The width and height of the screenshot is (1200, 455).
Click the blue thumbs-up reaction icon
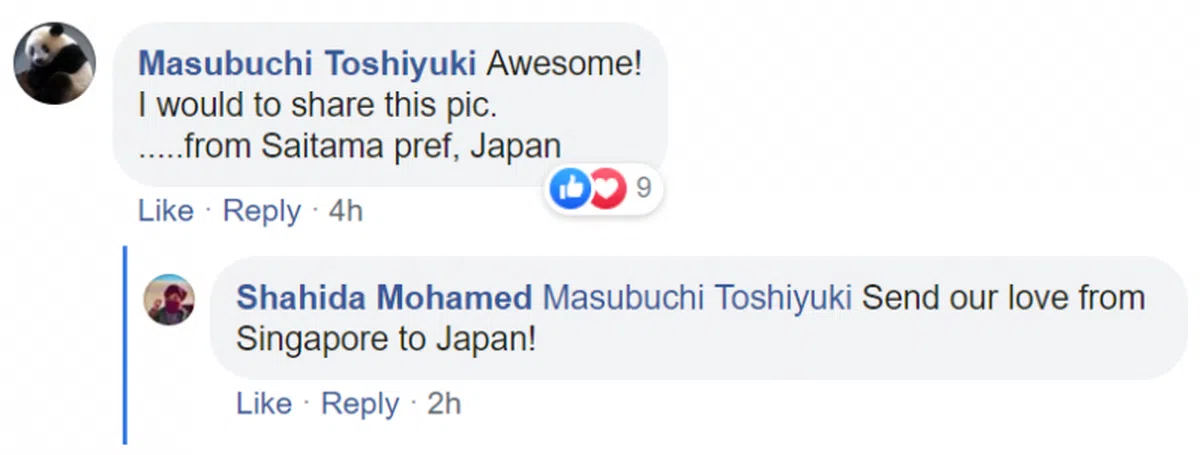pyautogui.click(x=570, y=188)
